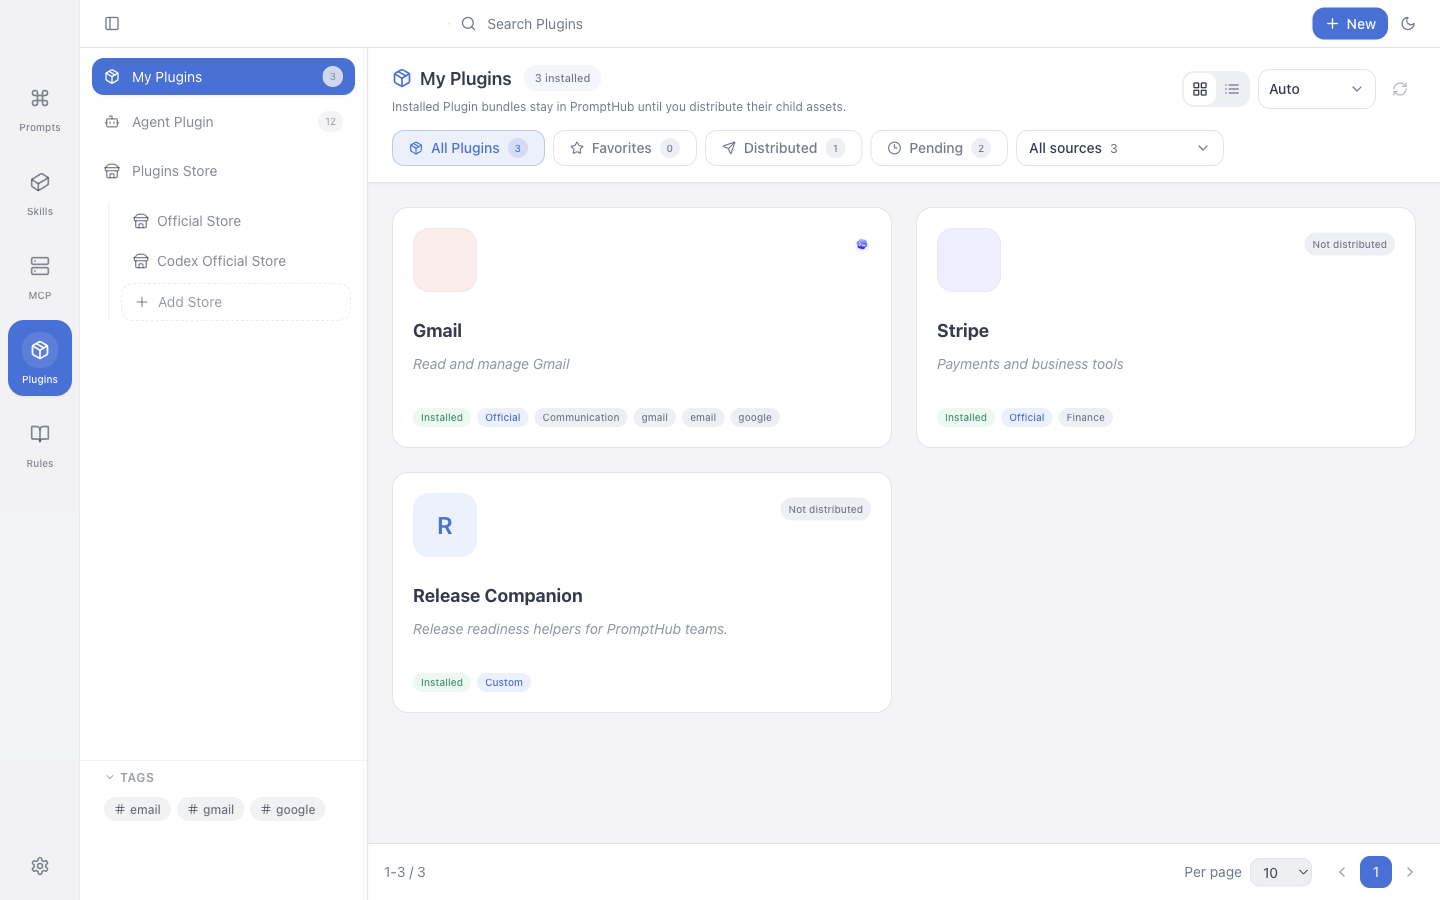Click the New button

coord(1350,24)
